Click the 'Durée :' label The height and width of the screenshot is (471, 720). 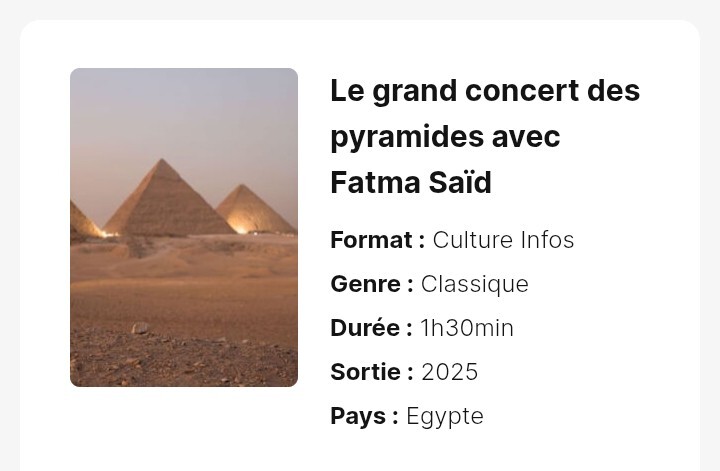371,328
